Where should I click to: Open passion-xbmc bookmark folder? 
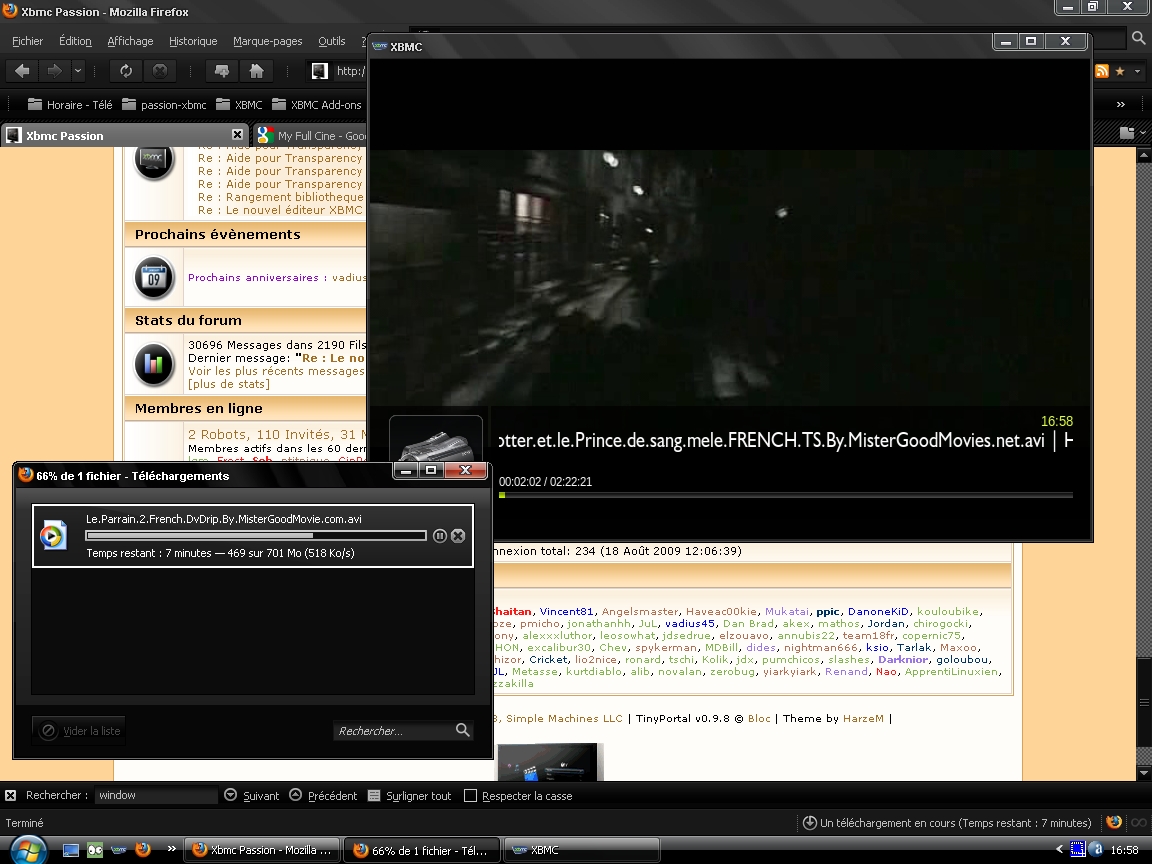coord(164,104)
